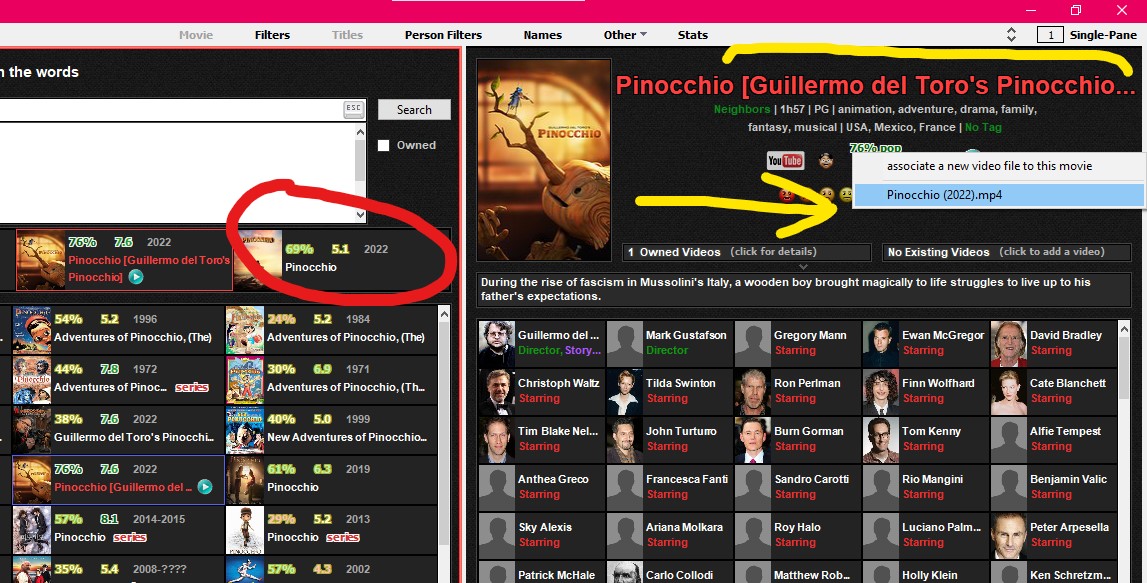This screenshot has width=1147, height=583.
Task: Open Peter Arpesella's cast entry
Action: point(1053,535)
